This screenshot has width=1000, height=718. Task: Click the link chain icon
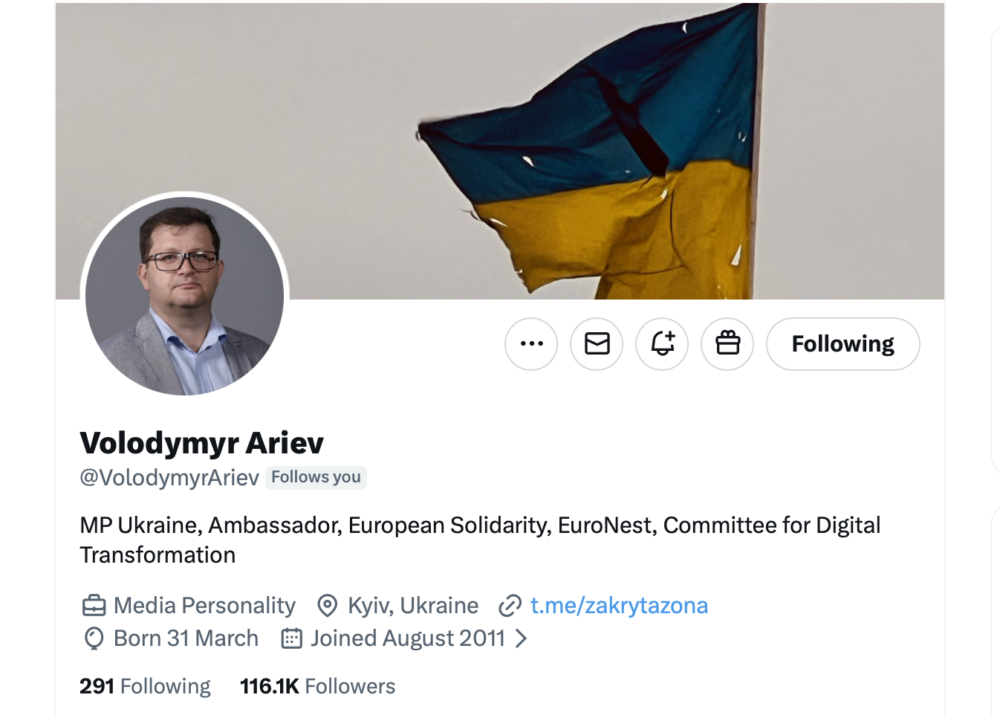tap(510, 606)
